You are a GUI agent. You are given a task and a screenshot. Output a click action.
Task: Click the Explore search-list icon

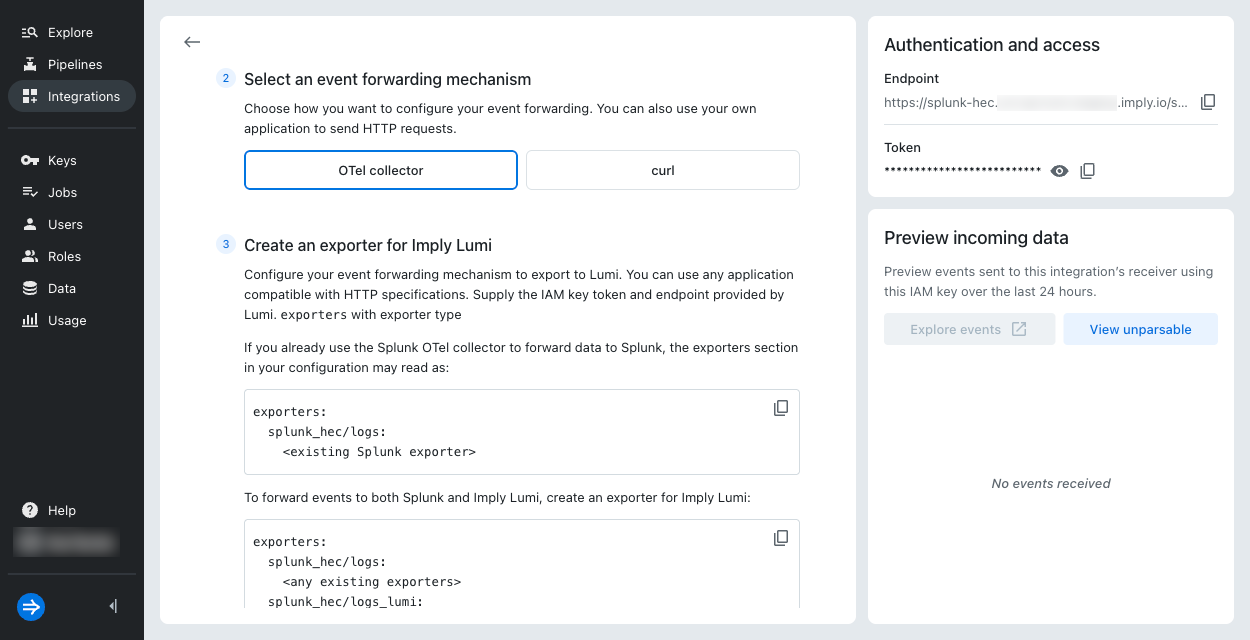(x=30, y=32)
